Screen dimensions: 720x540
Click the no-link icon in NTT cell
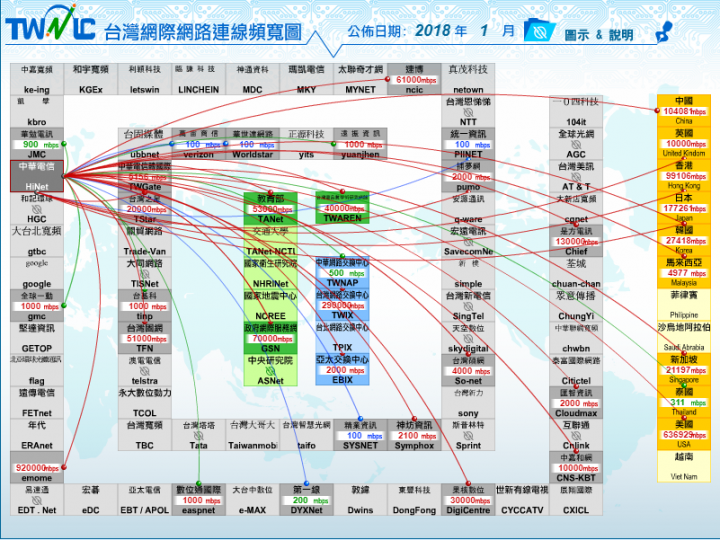point(468,112)
